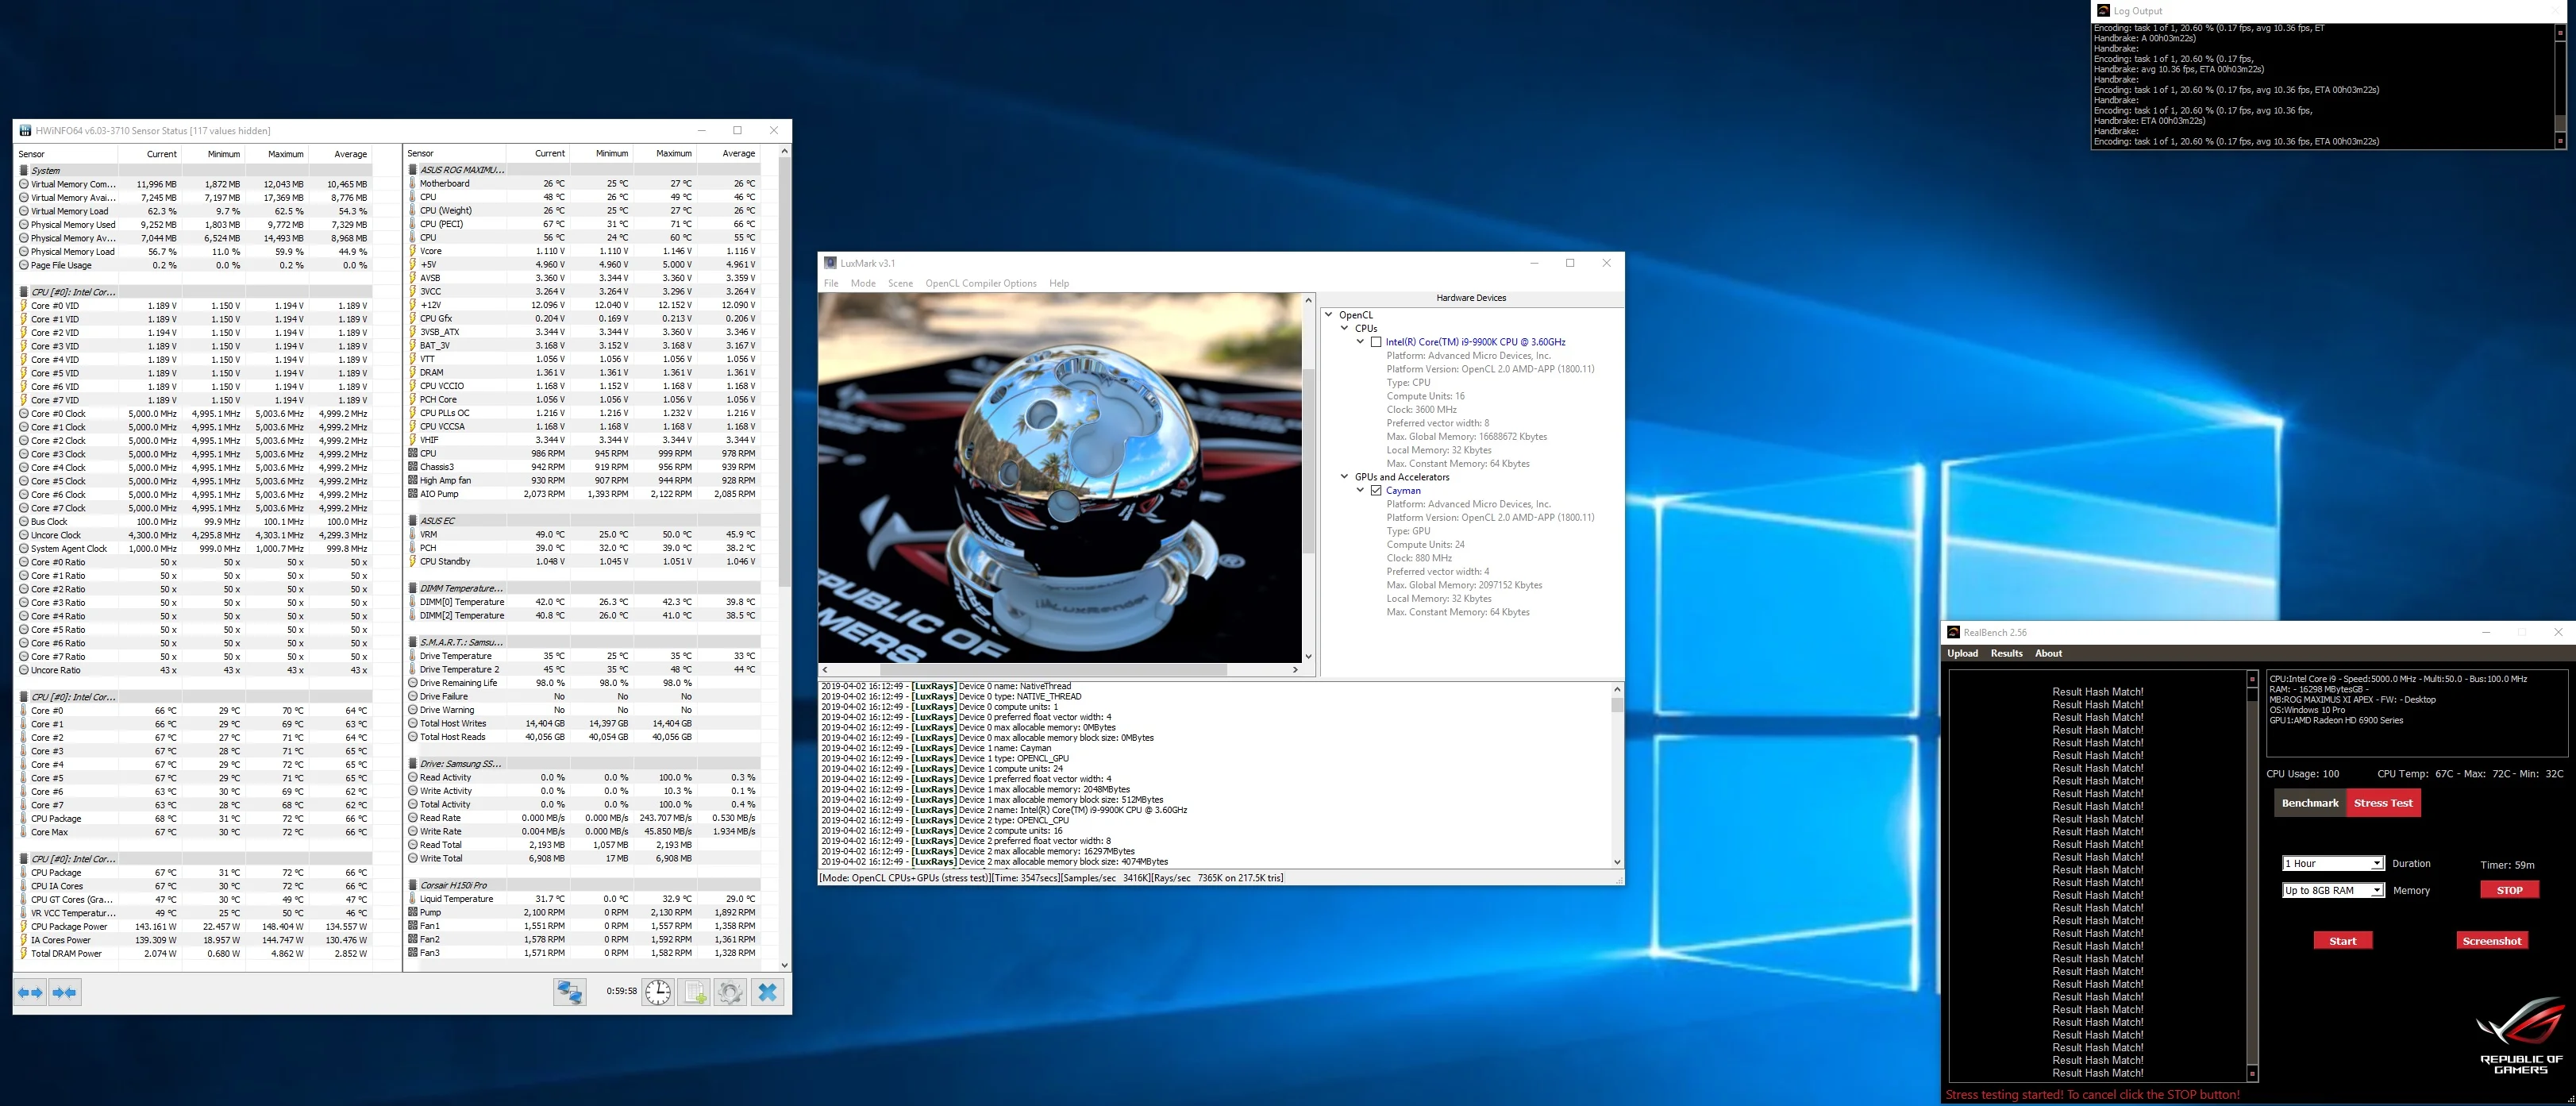Viewport: 2576px width, 1106px height.
Task: Open HWiNFO sensor settings gear icon
Action: [x=730, y=992]
